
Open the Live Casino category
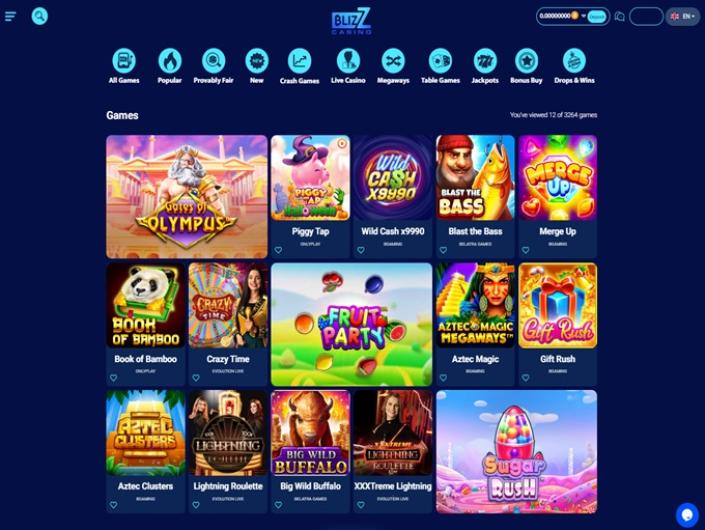click(348, 66)
